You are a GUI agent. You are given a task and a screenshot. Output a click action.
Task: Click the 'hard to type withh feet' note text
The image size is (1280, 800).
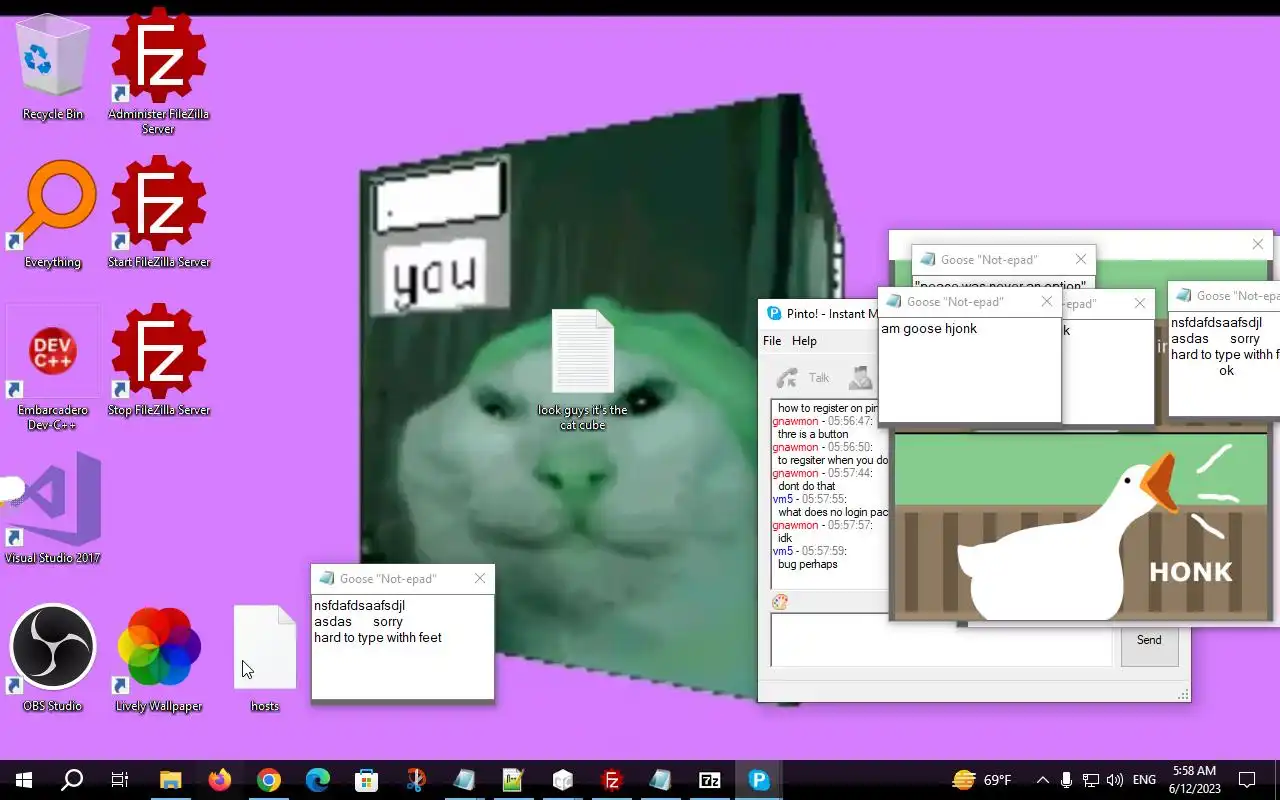pos(378,637)
